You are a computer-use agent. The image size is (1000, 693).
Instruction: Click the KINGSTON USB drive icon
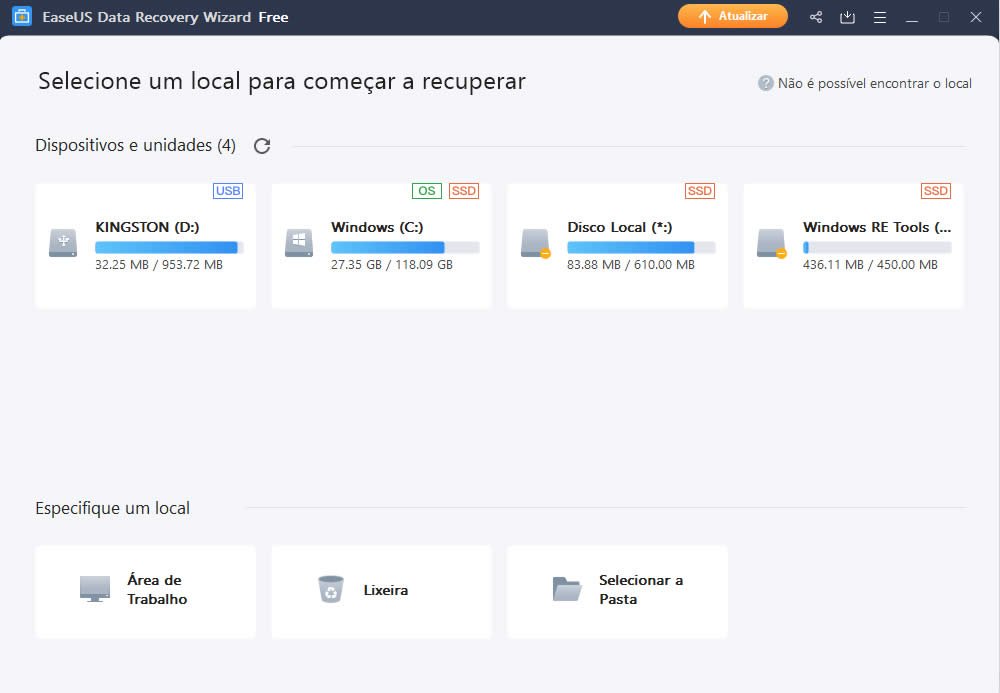point(63,243)
